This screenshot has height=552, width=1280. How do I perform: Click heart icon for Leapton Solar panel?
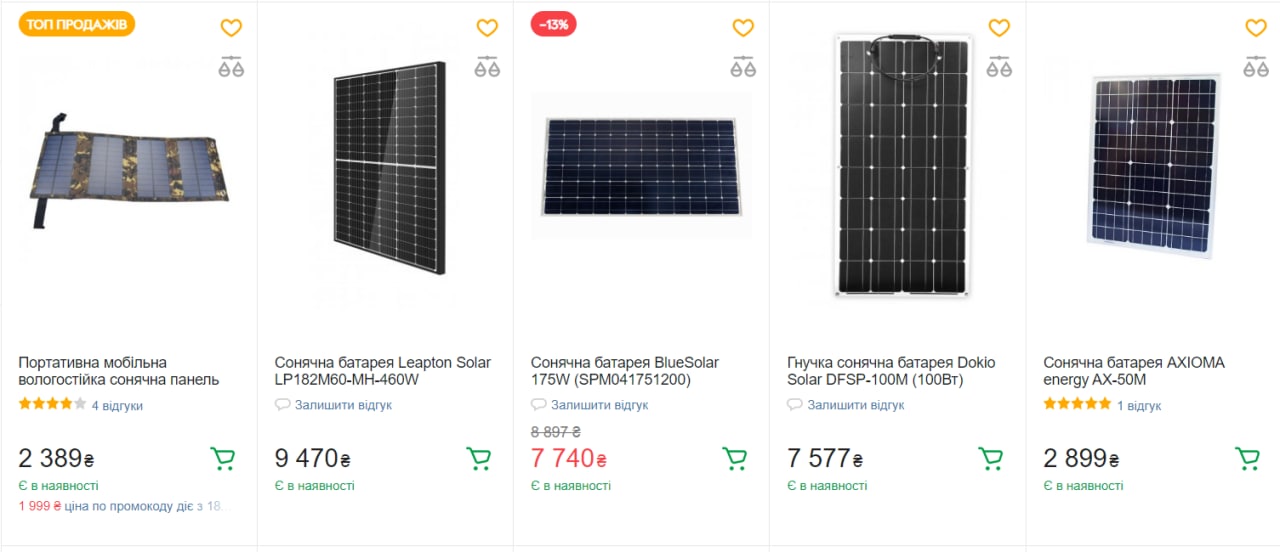tap(487, 28)
